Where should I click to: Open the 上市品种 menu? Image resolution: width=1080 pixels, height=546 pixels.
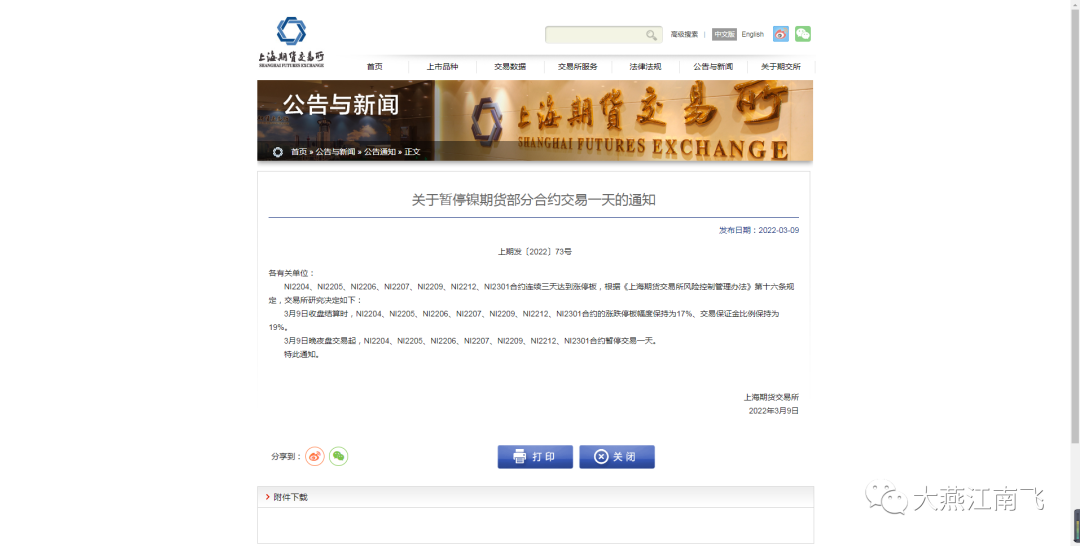442,67
